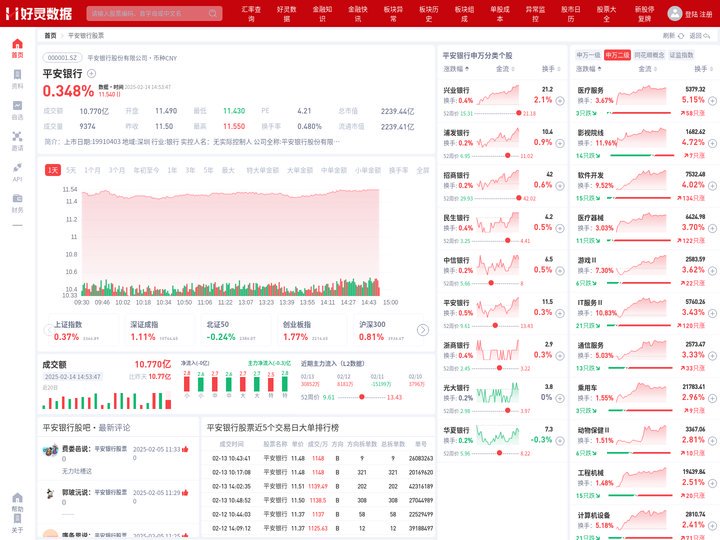Like 郭破浣's comment with thumbs-up
The image size is (720, 540).
tap(185, 492)
